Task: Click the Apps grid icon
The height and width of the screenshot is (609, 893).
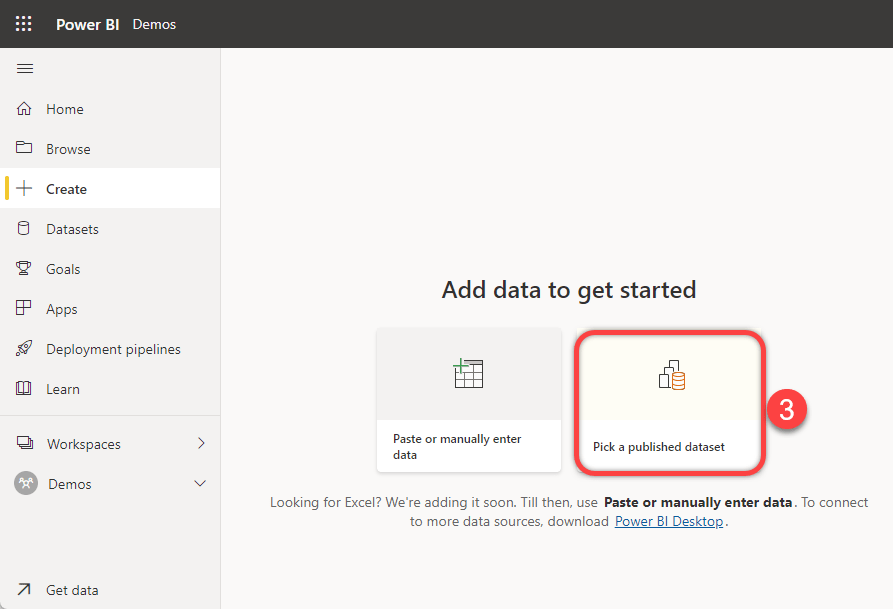Action: (x=24, y=308)
